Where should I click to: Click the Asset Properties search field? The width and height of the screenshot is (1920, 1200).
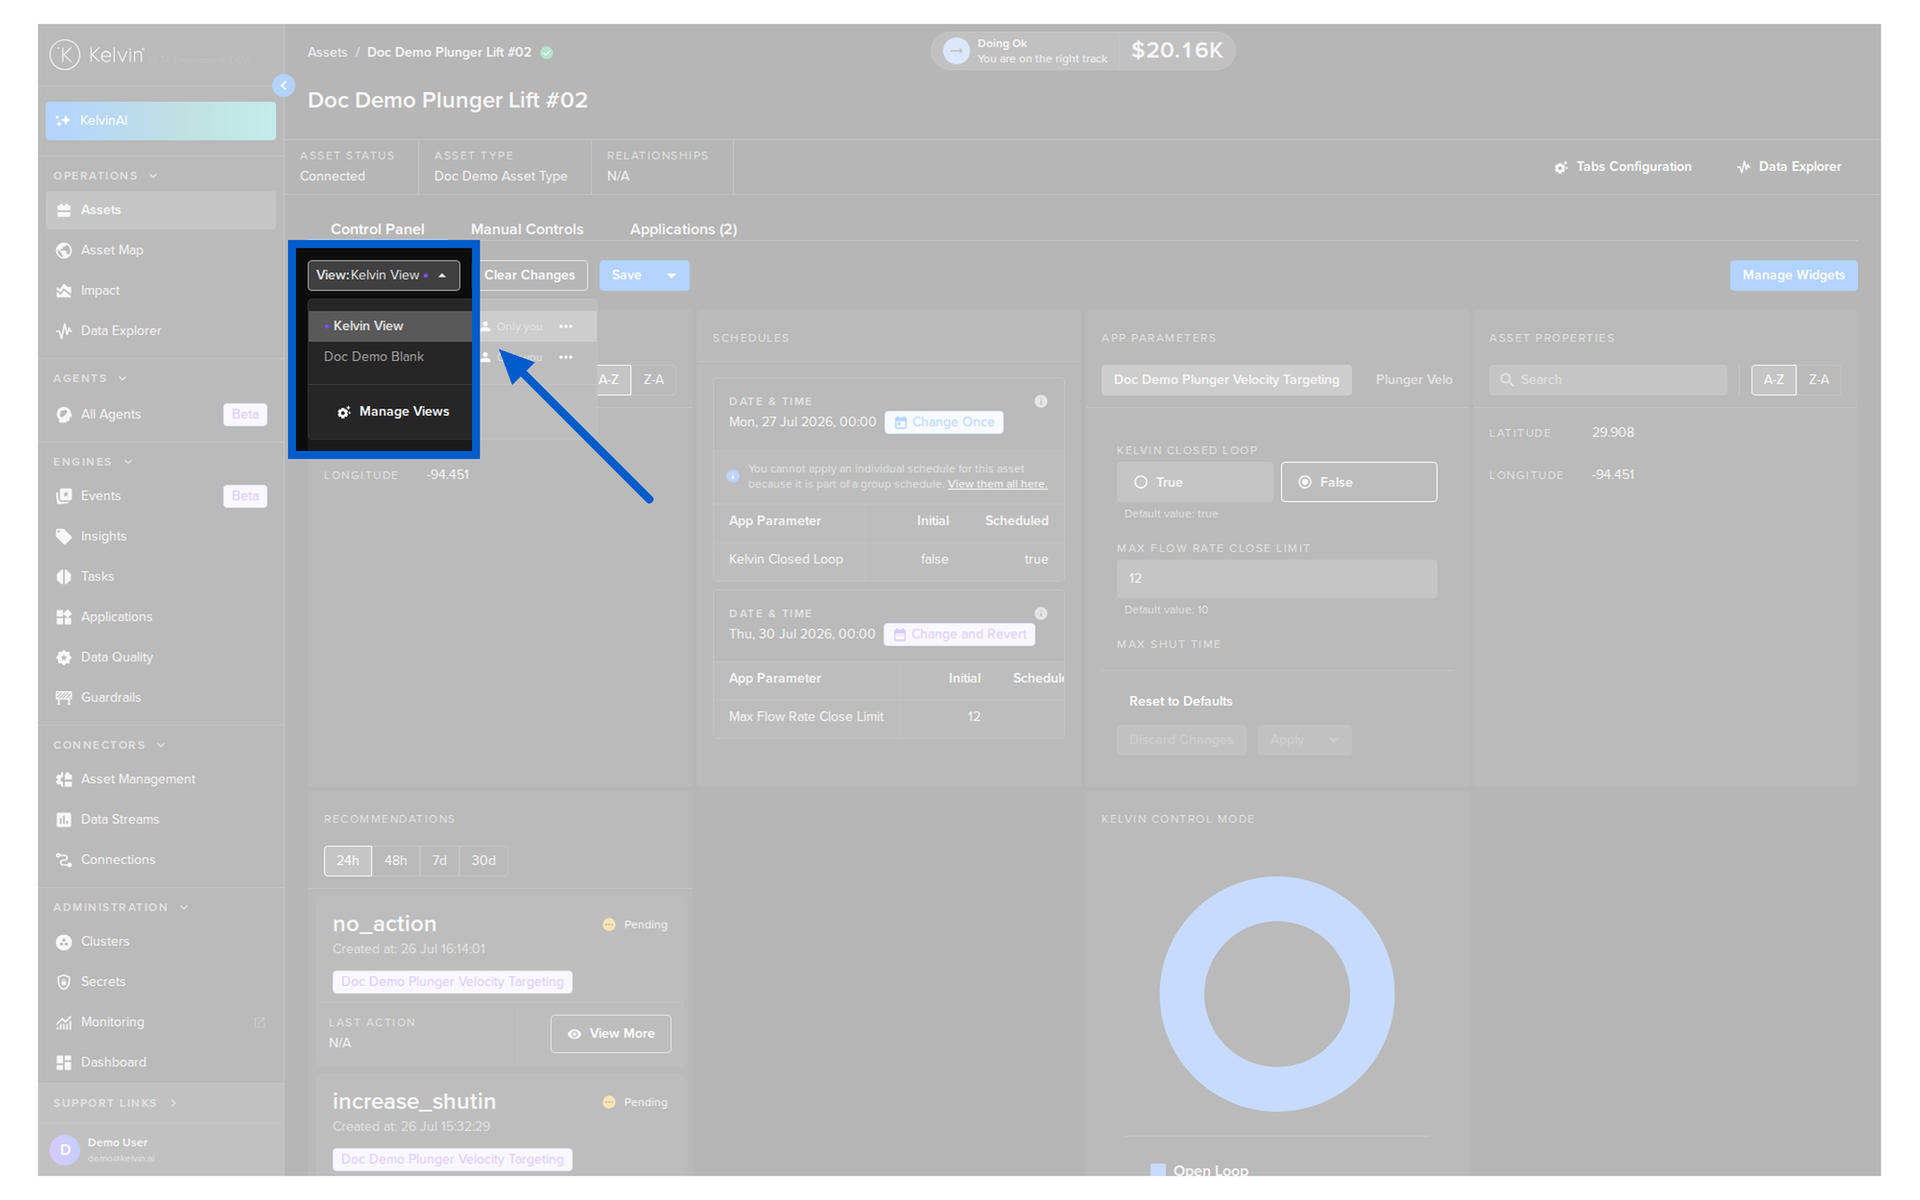(1608, 380)
